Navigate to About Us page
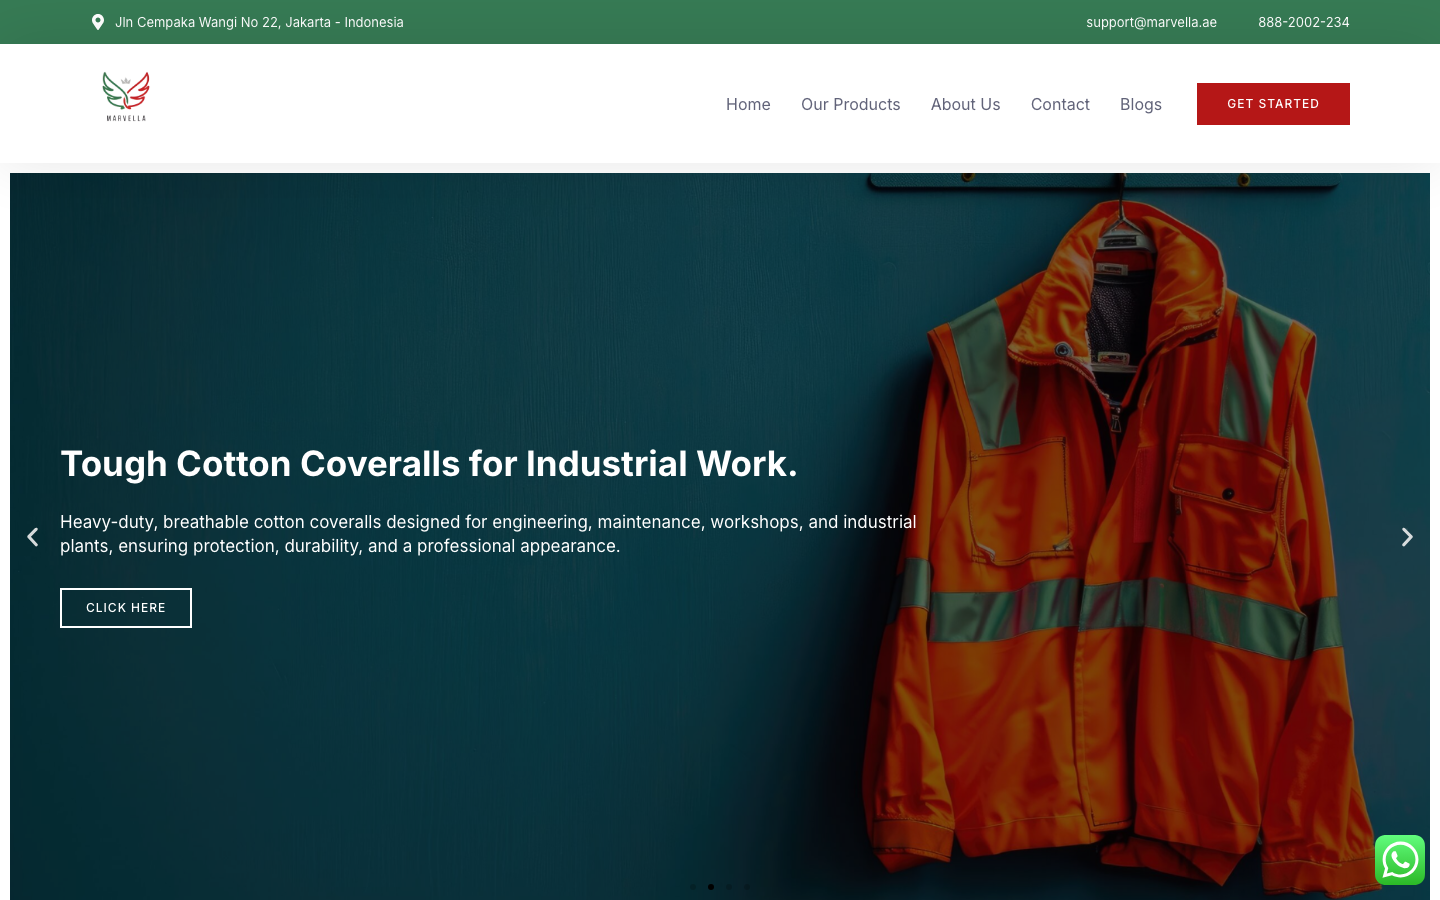Viewport: 1440px width, 900px height. pos(966,104)
